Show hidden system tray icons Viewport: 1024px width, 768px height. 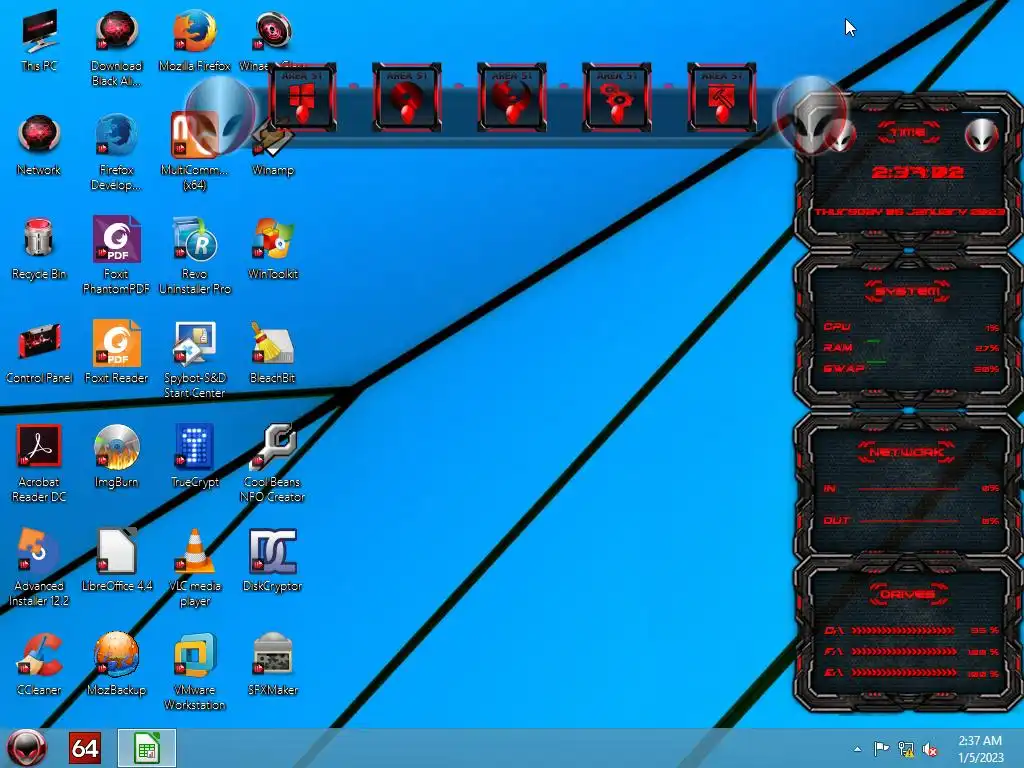pyautogui.click(x=857, y=749)
